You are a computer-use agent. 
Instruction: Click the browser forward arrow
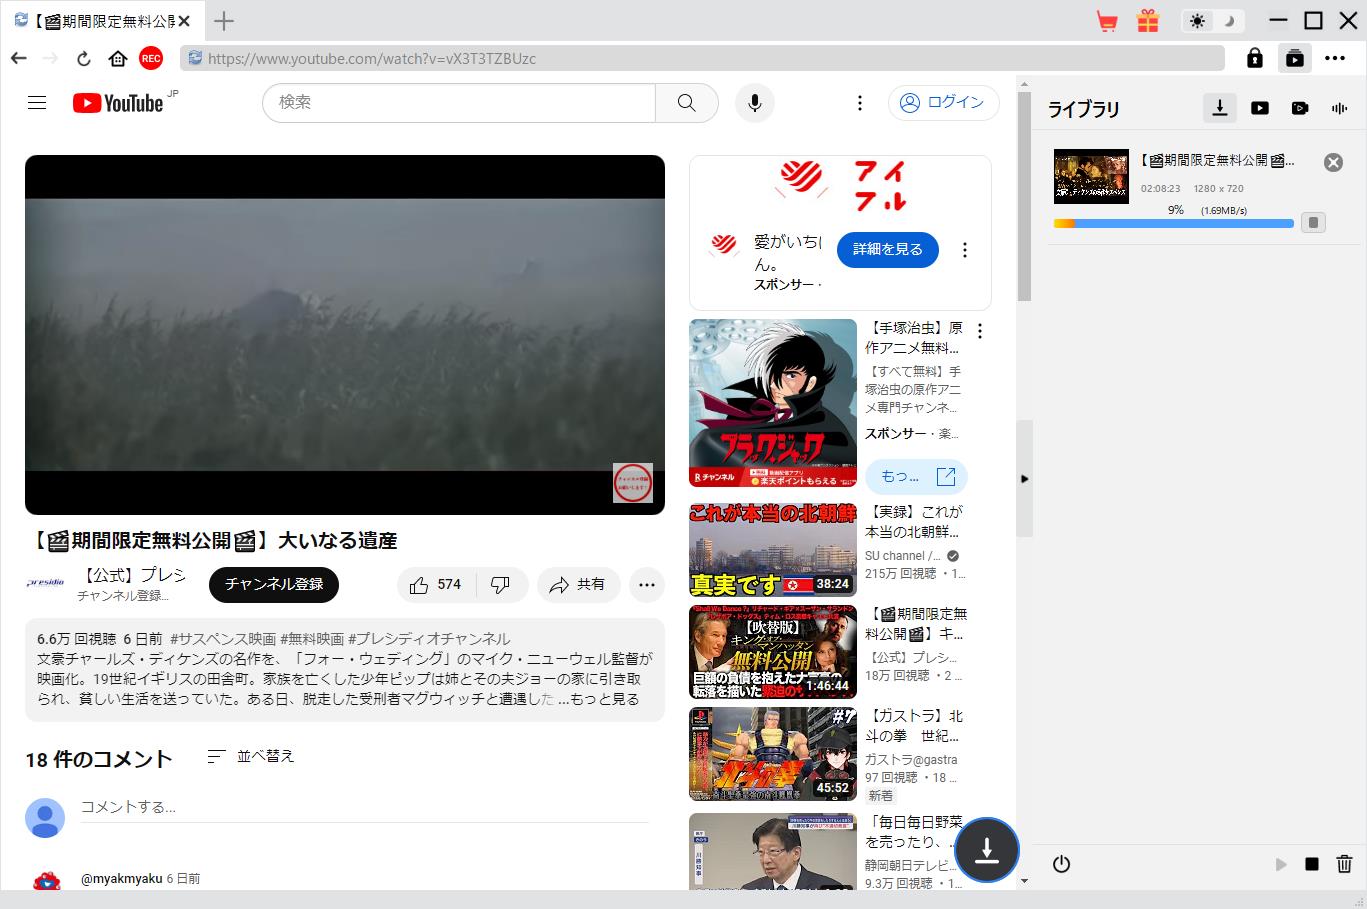click(x=50, y=58)
